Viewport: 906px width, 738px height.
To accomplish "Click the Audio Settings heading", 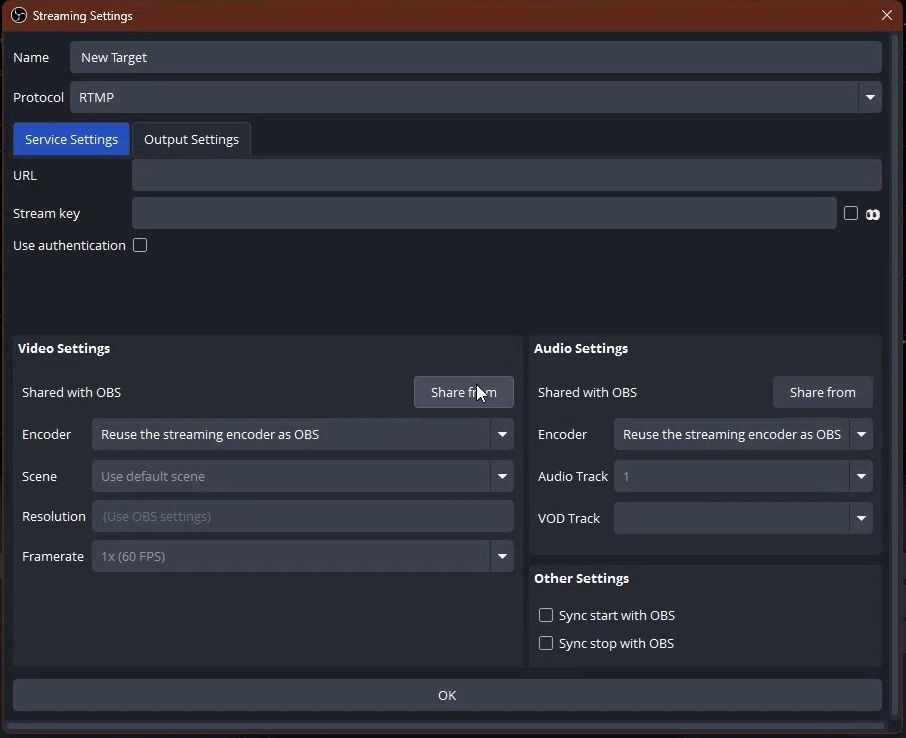I will (581, 348).
